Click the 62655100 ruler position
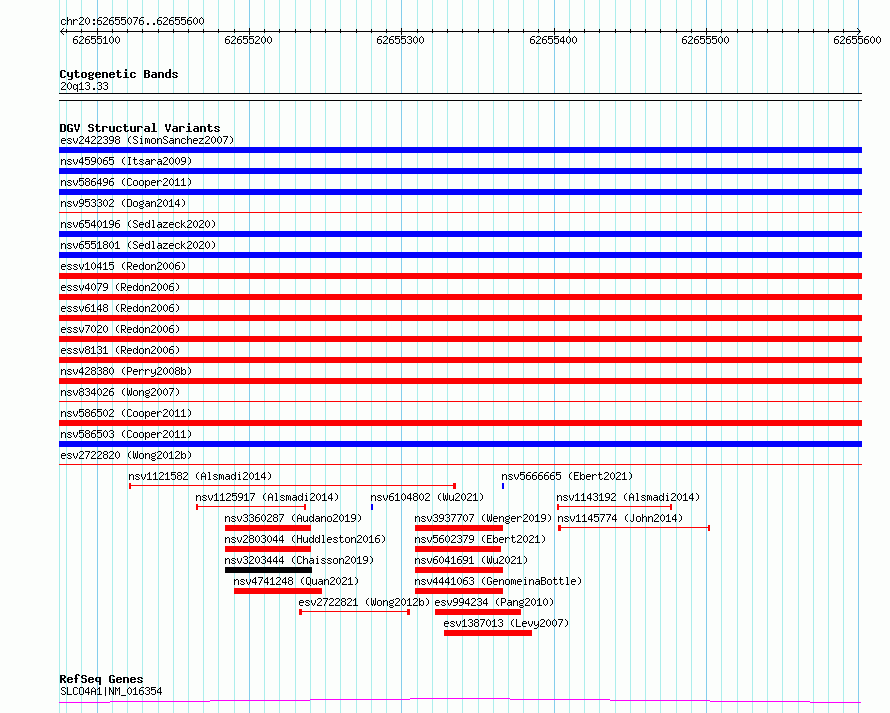Screen dimensions: 890x713 (x=96, y=40)
